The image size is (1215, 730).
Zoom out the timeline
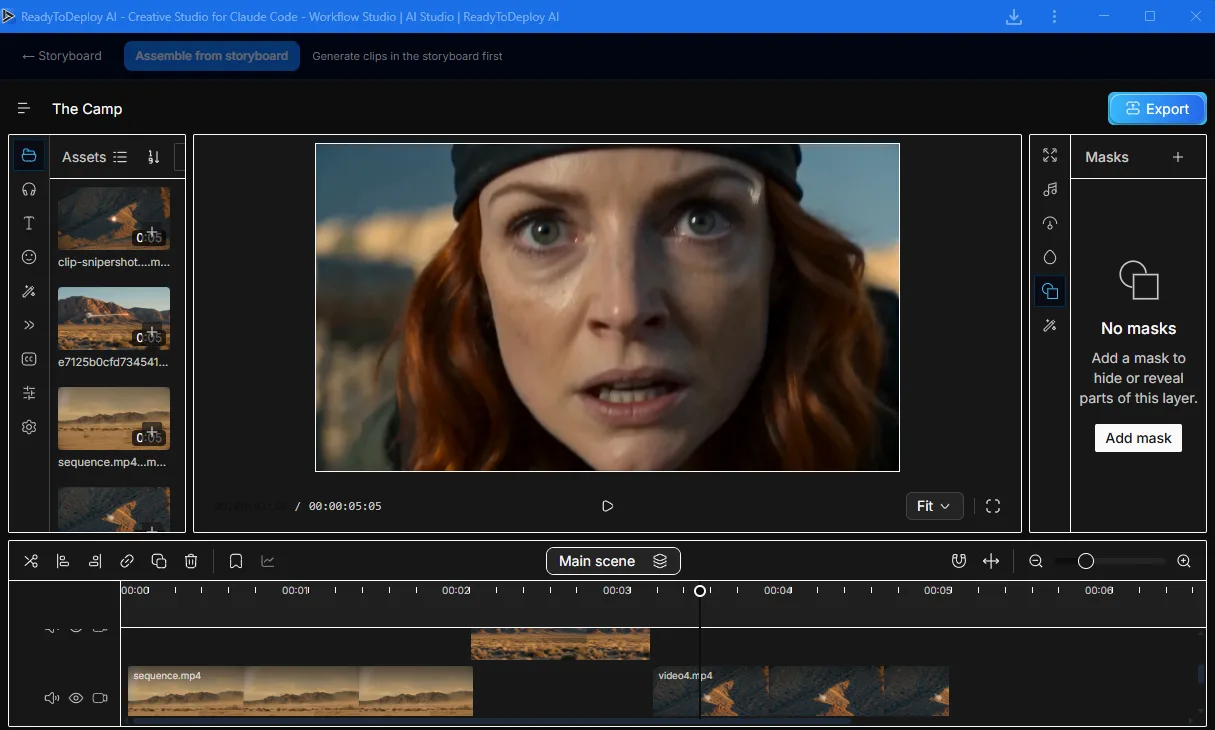tap(1036, 561)
